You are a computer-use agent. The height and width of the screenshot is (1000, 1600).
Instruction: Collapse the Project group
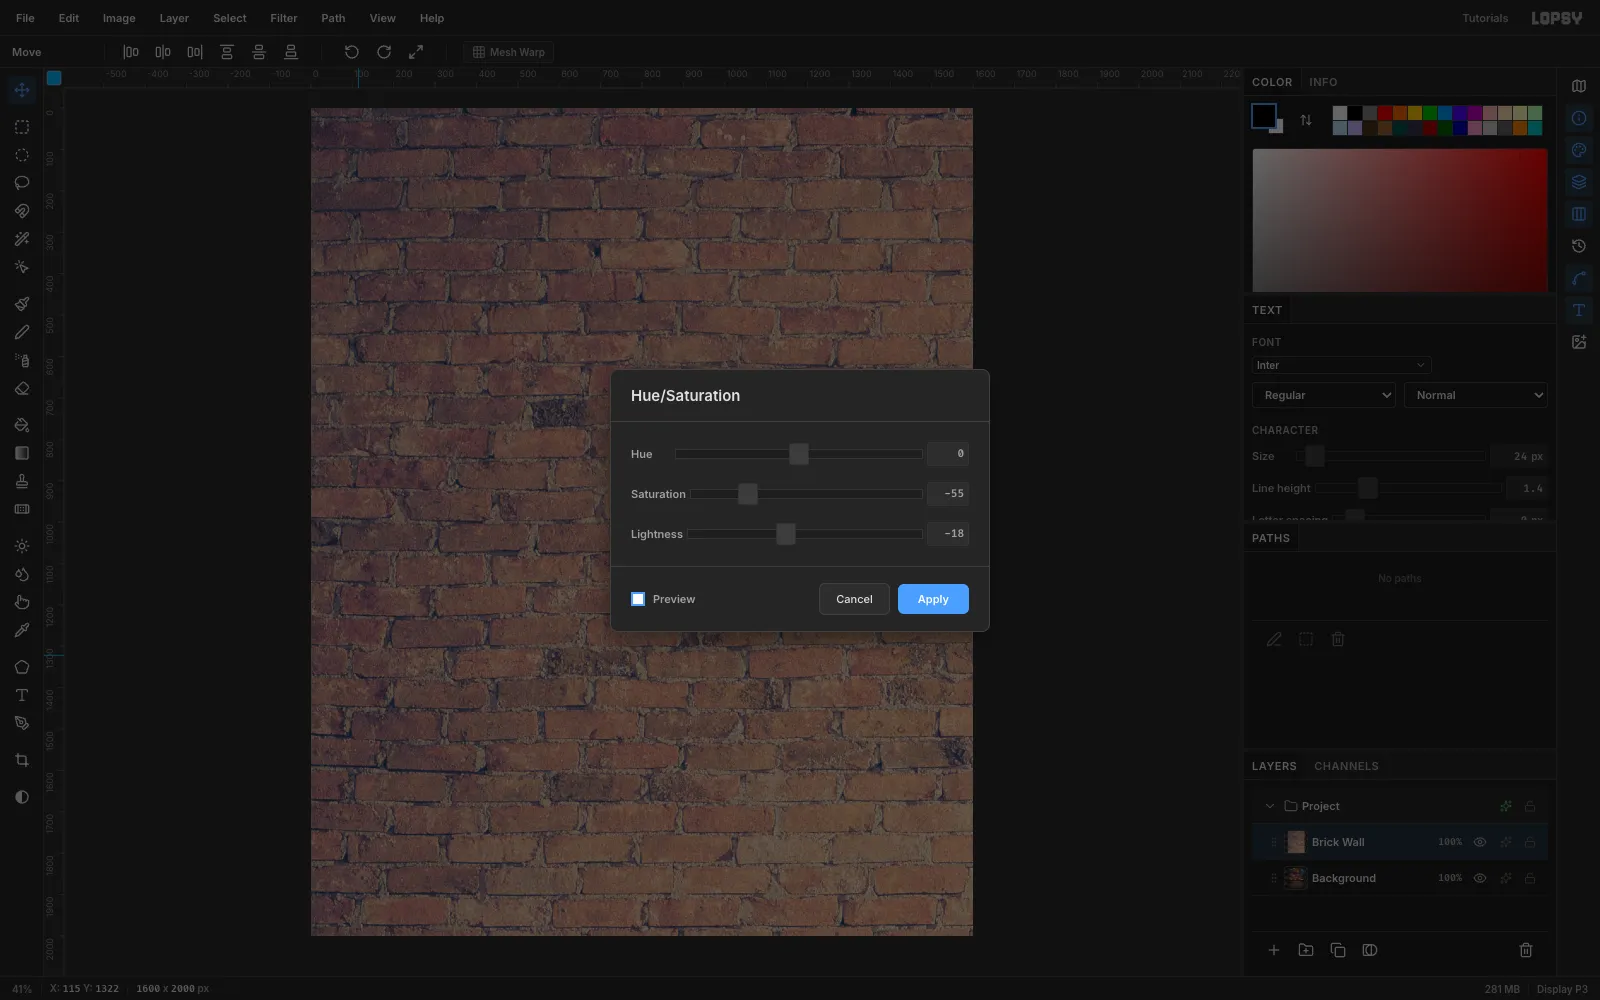click(x=1270, y=806)
